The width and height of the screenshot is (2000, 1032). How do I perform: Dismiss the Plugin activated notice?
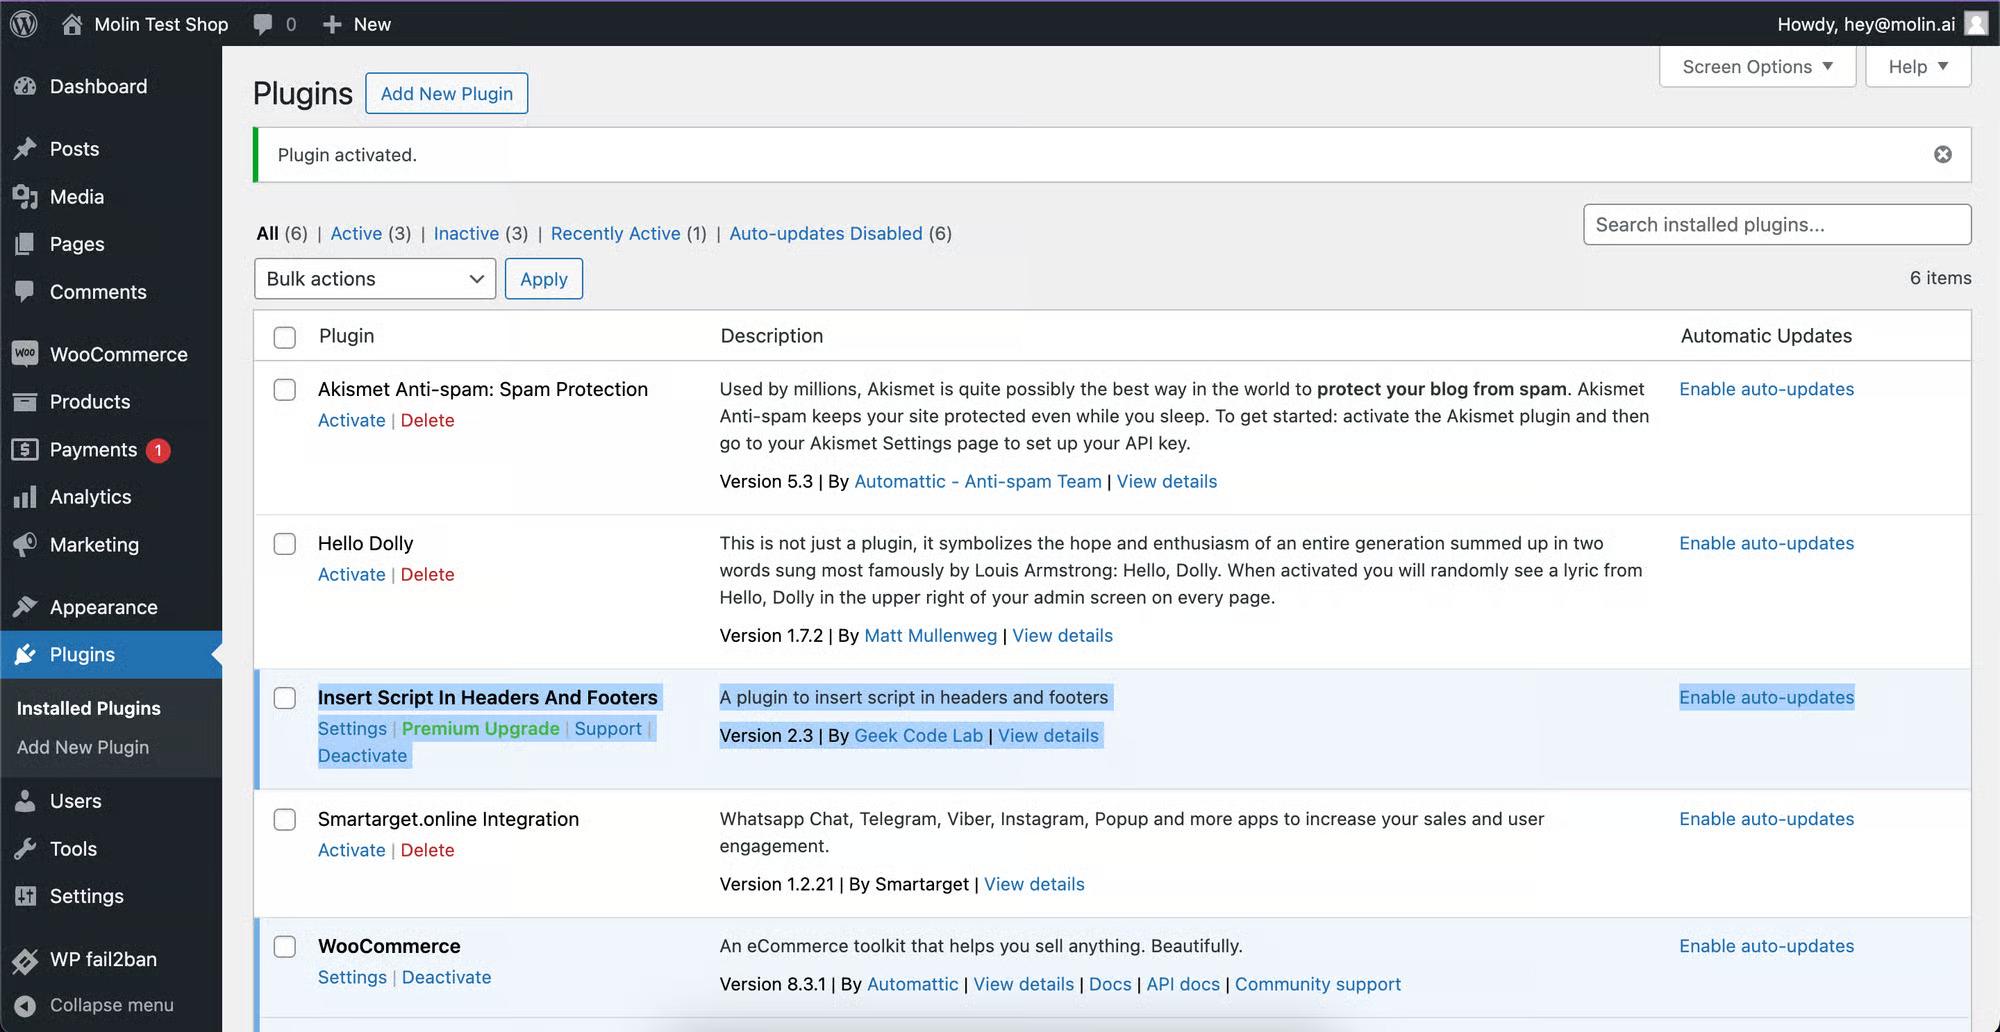pos(1942,154)
